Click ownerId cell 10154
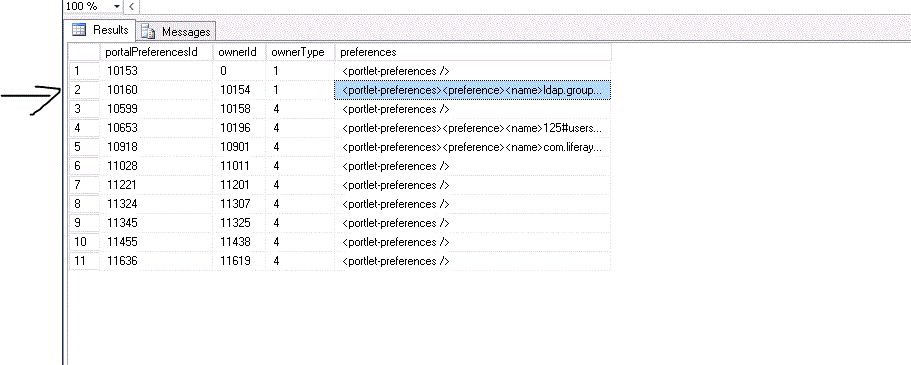911x365 pixels. point(240,90)
